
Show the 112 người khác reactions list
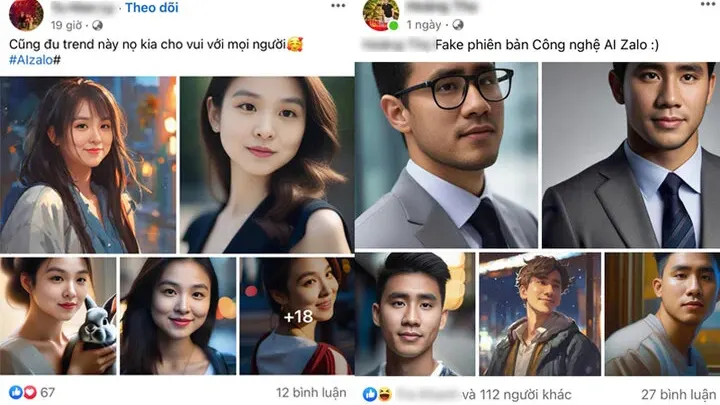(517, 394)
